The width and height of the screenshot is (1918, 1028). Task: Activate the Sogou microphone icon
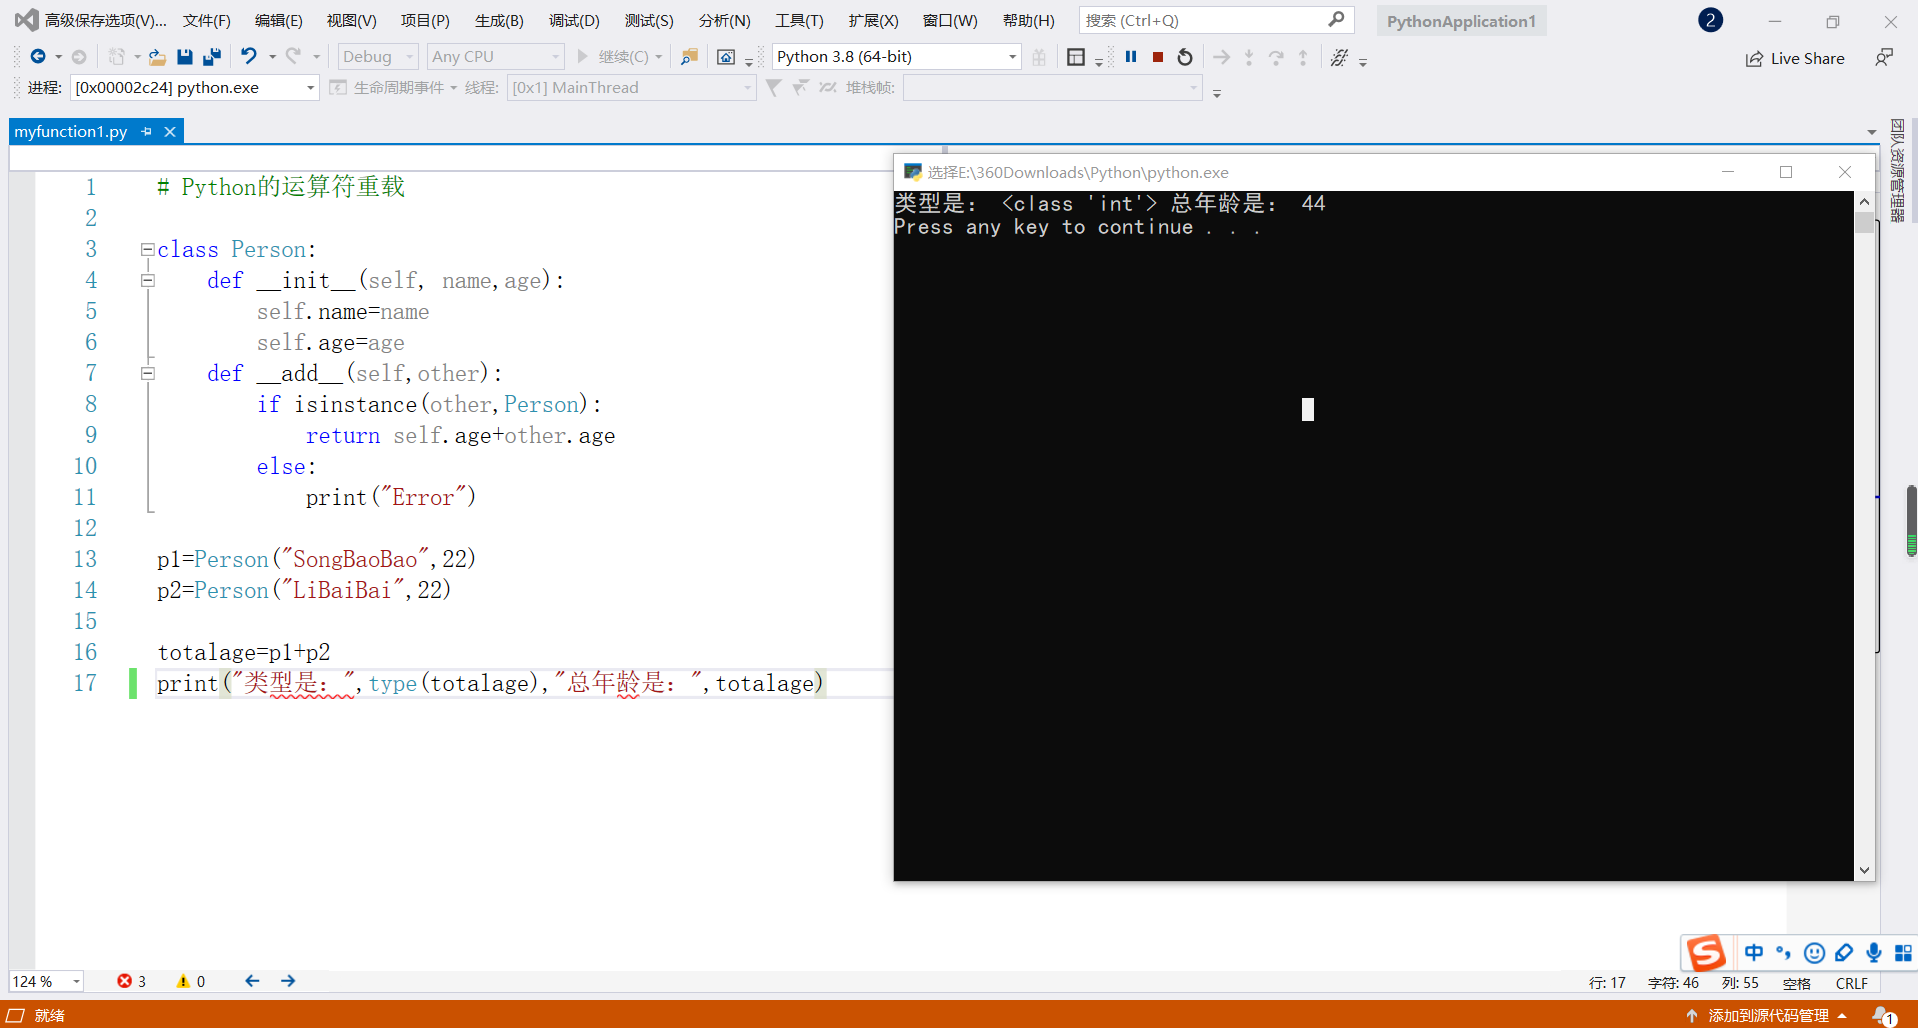(x=1872, y=953)
